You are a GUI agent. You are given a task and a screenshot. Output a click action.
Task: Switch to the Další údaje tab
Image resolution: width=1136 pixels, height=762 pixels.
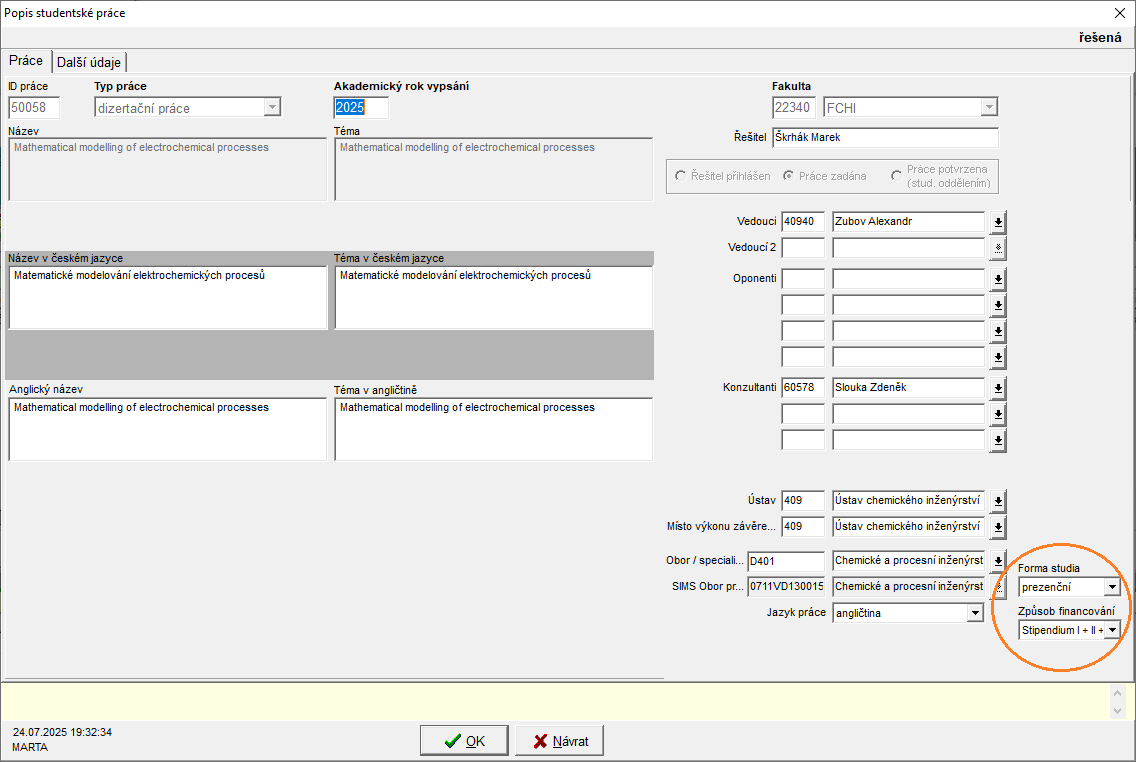pyautogui.click(x=89, y=62)
